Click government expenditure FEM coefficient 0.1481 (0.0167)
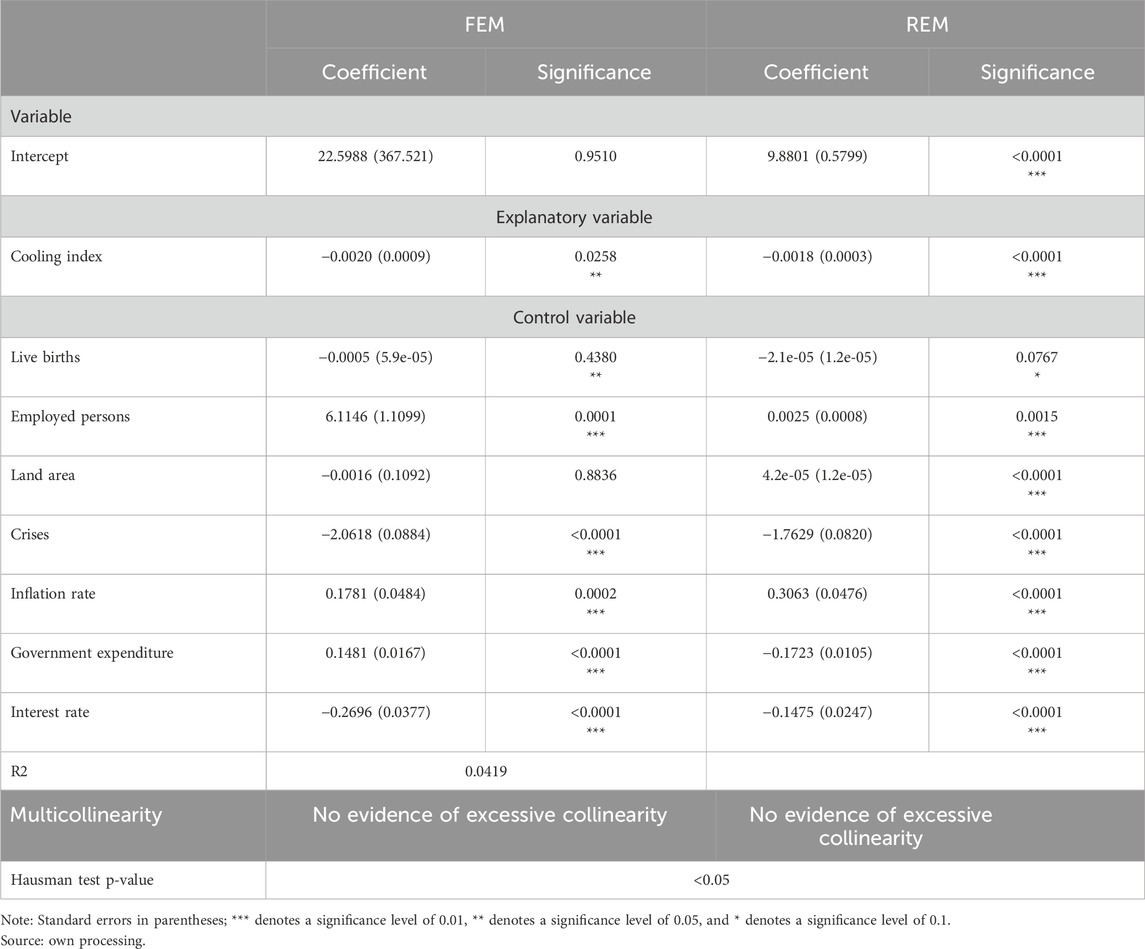 375,653
